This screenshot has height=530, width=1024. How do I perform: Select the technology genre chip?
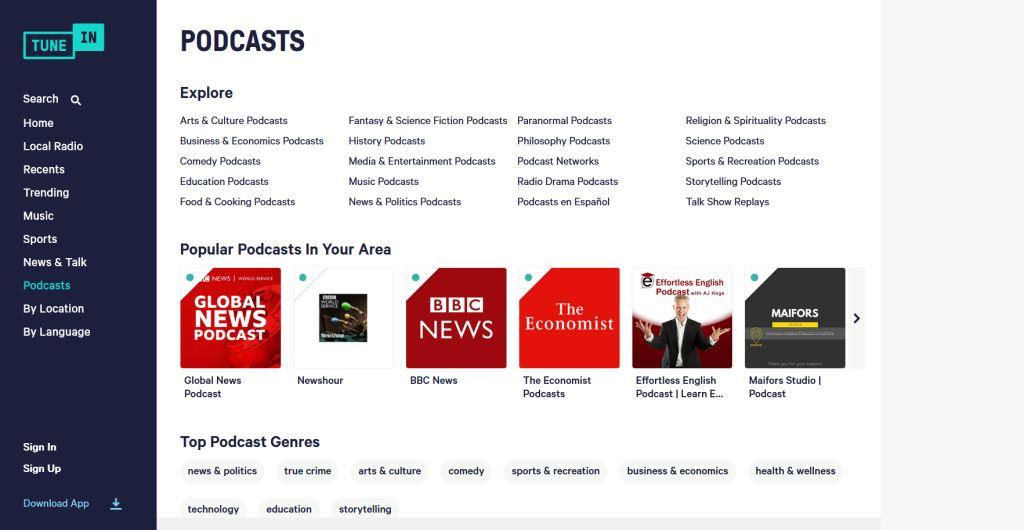214,509
